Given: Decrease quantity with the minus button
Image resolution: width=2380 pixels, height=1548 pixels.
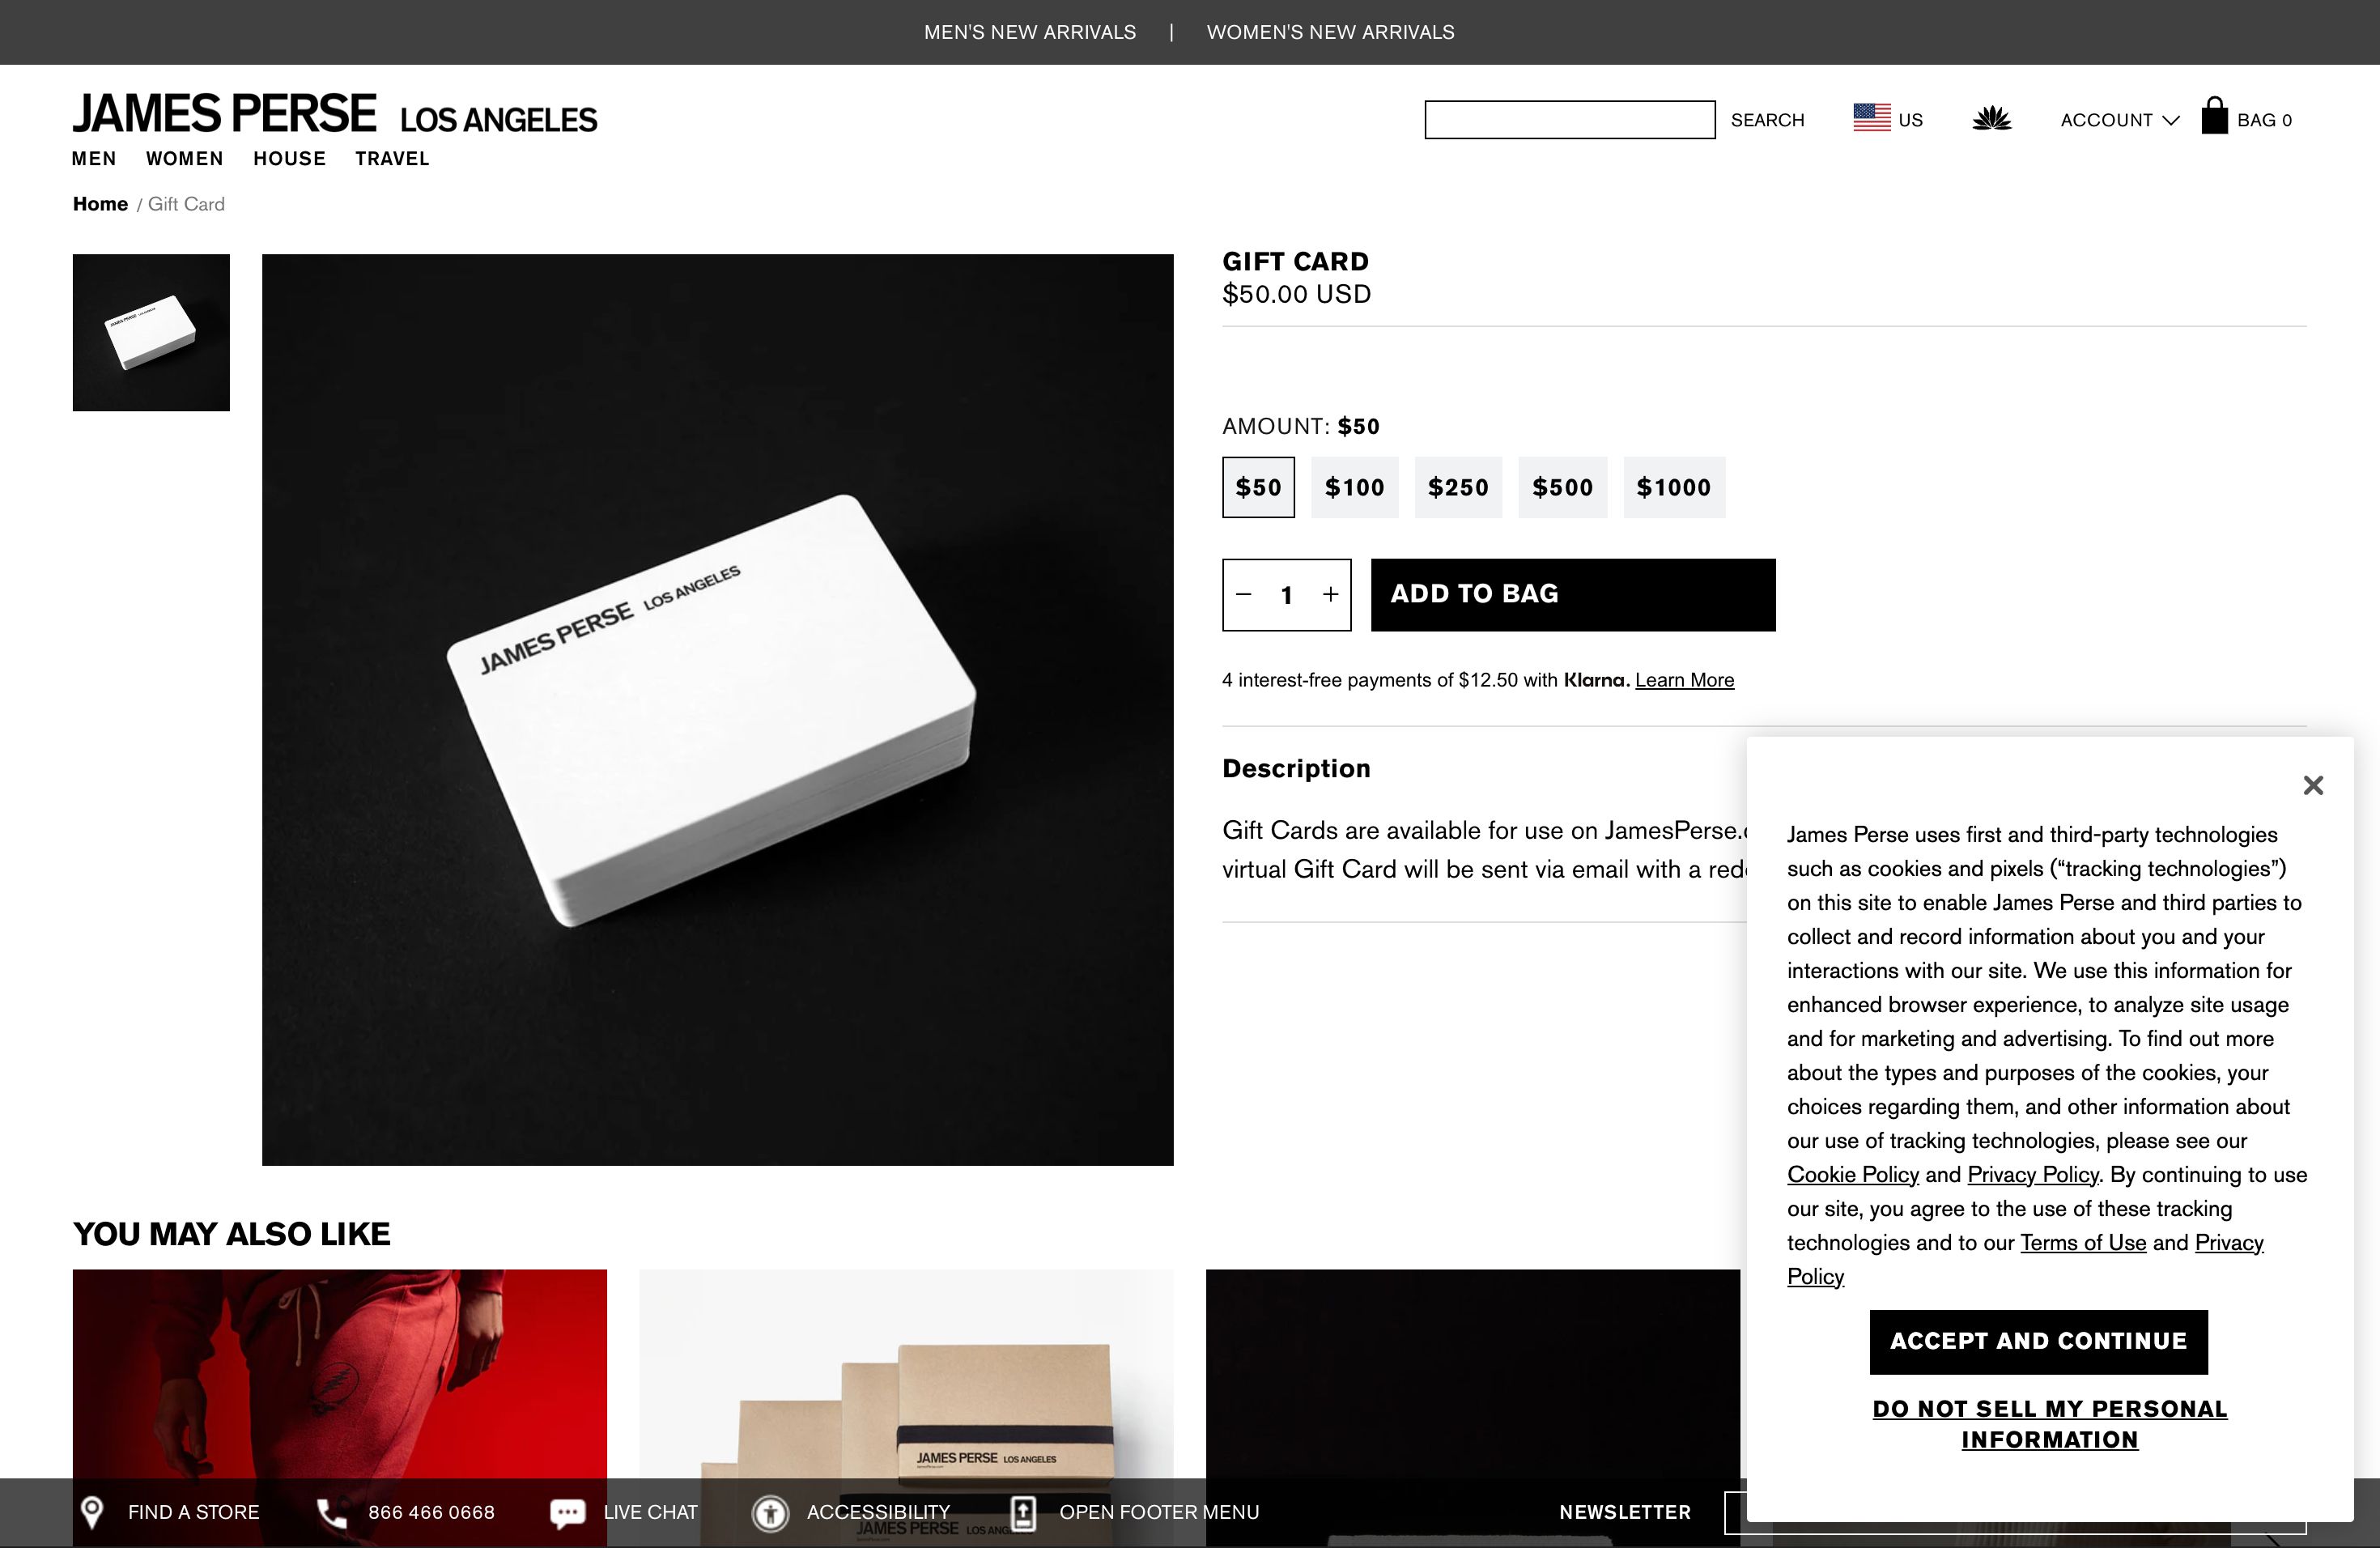Looking at the screenshot, I should [x=1243, y=595].
